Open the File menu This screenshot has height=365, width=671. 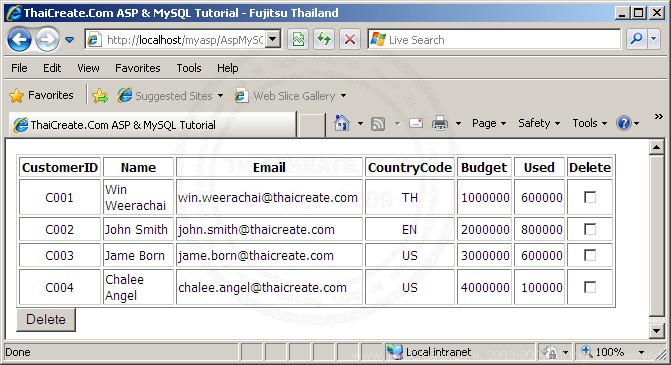(19, 68)
